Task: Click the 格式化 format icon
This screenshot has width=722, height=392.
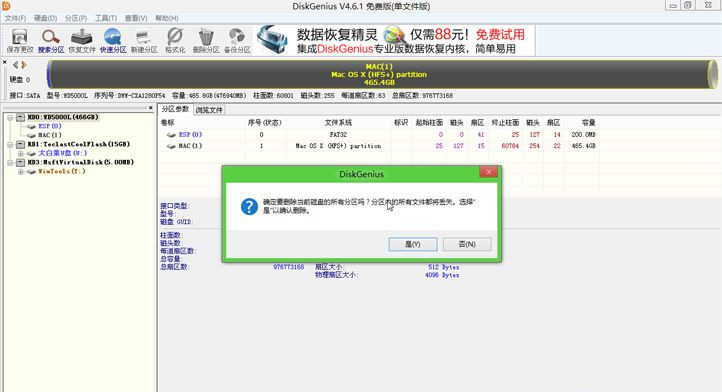Action: (175, 41)
